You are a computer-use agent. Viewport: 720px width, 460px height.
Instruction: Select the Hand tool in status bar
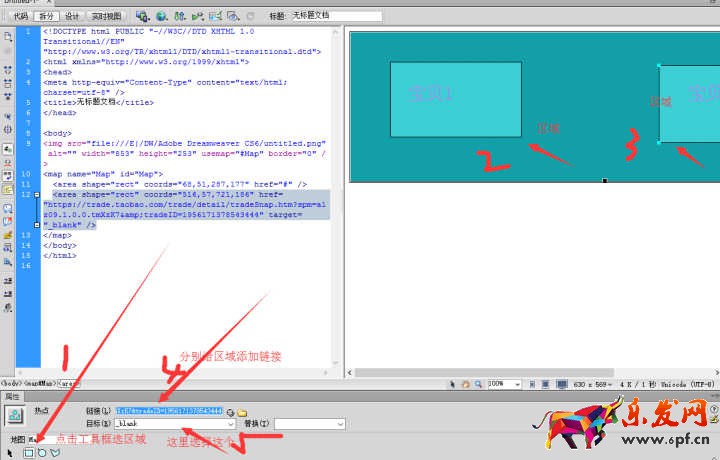(465, 383)
